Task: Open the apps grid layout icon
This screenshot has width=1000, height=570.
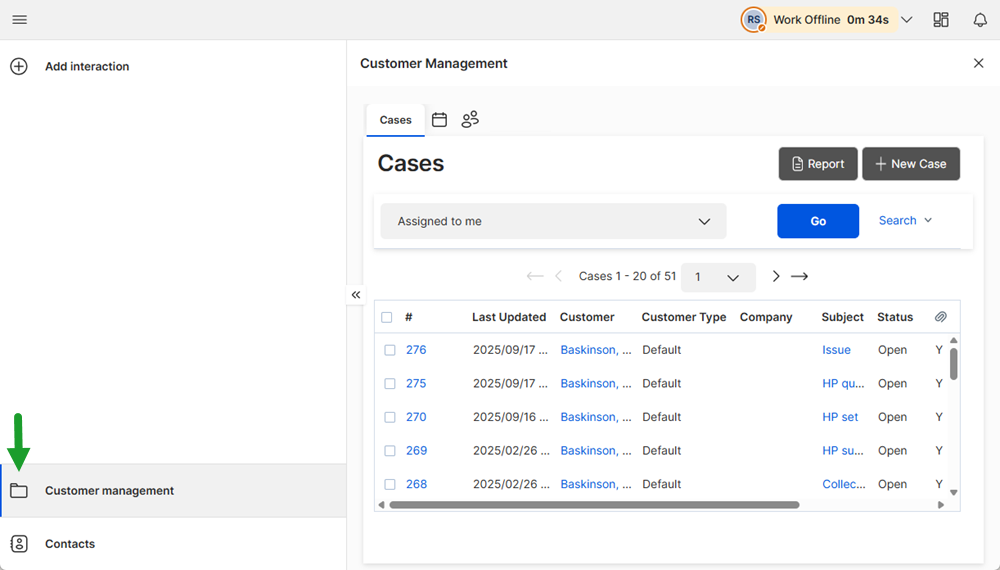Action: tap(941, 20)
